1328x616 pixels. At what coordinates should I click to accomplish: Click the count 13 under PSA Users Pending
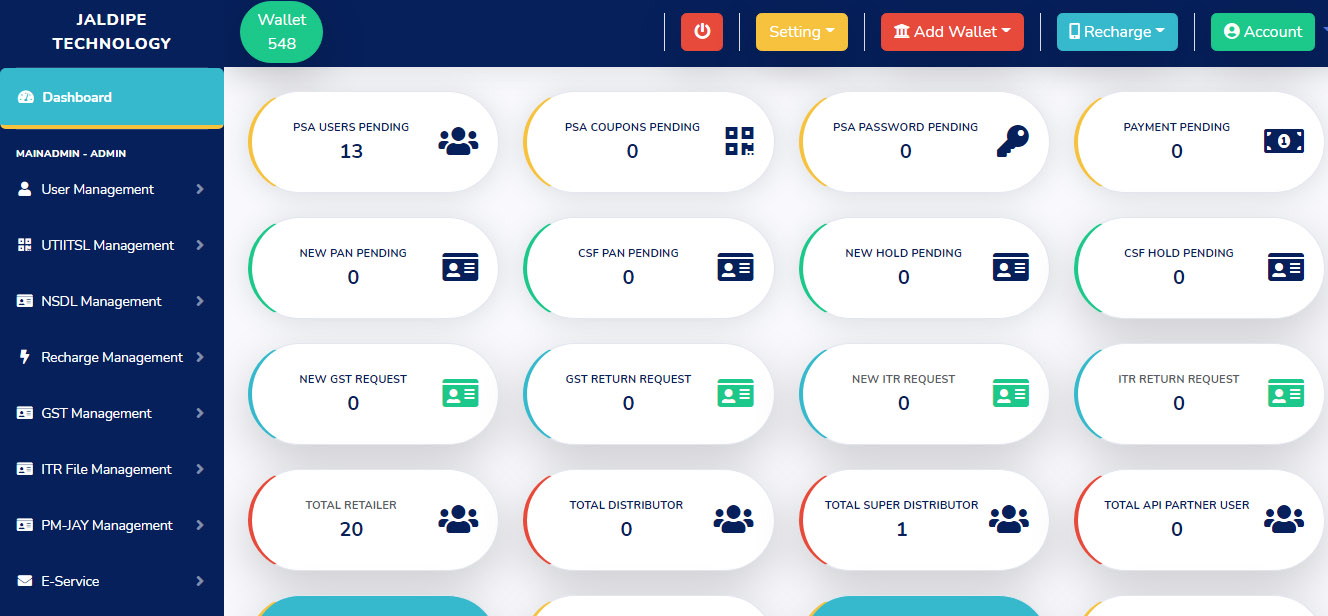[x=351, y=152]
